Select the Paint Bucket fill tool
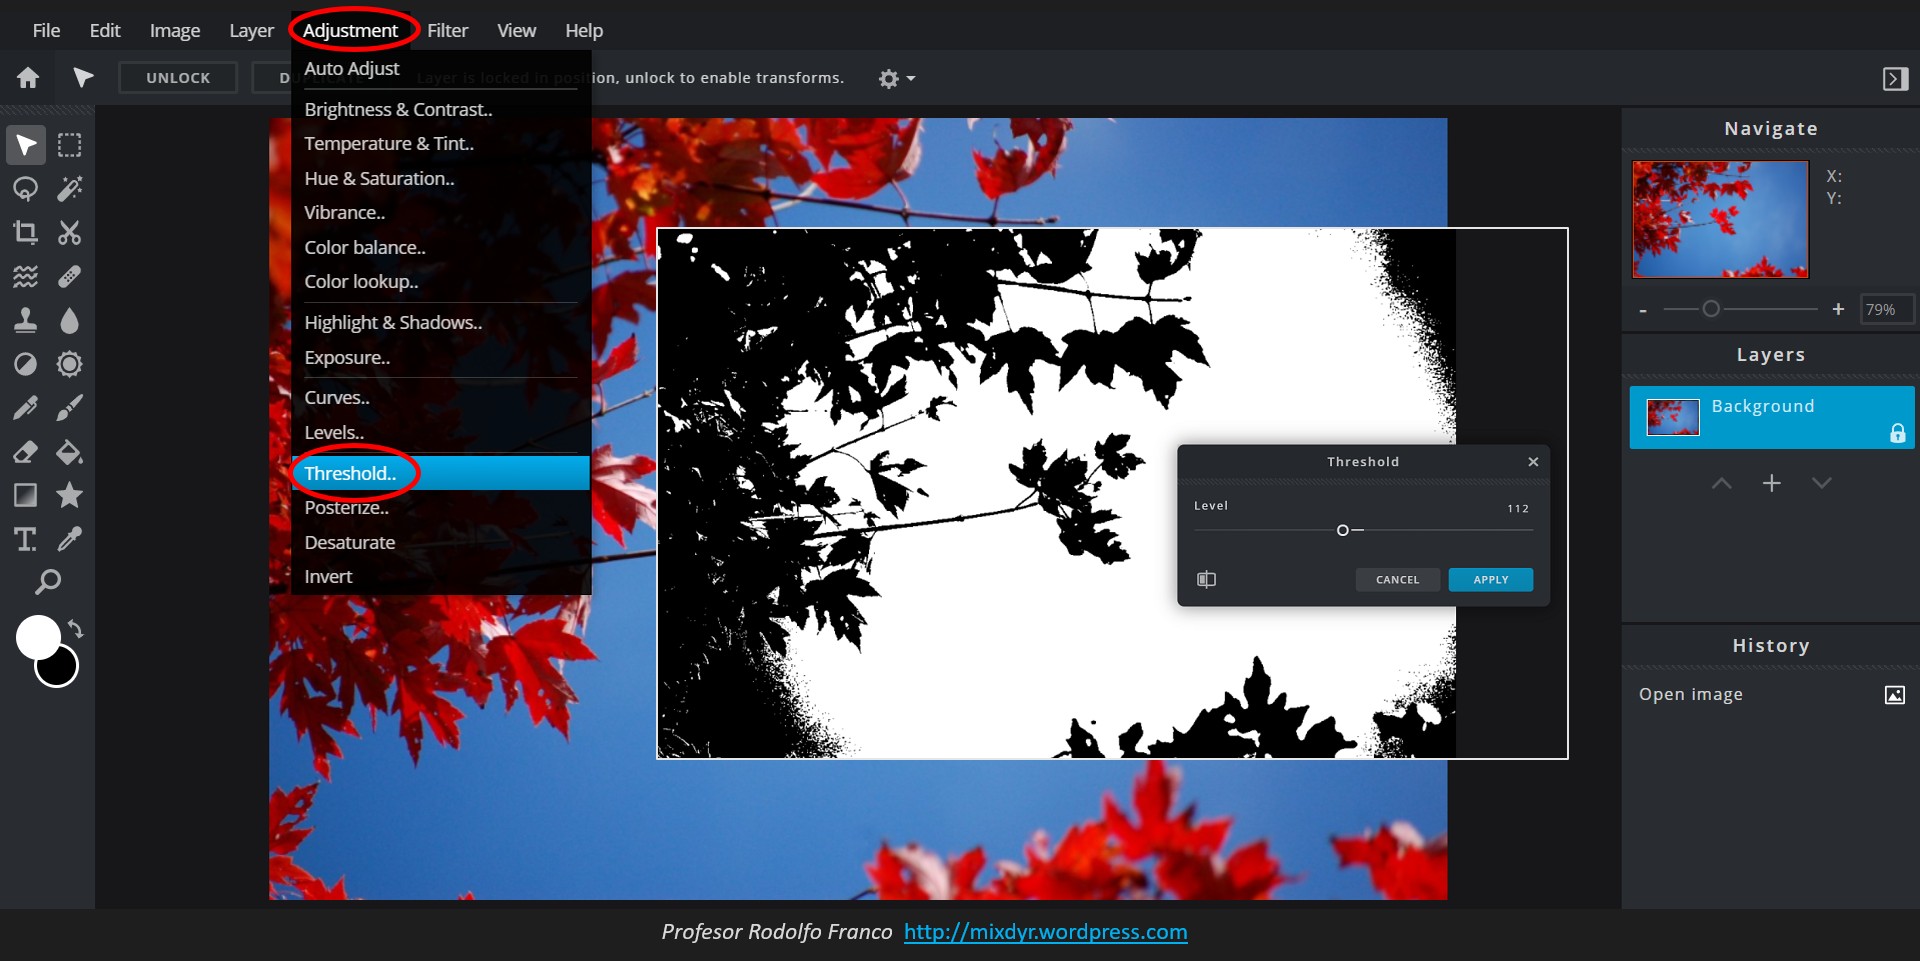1920x961 pixels. tap(69, 452)
